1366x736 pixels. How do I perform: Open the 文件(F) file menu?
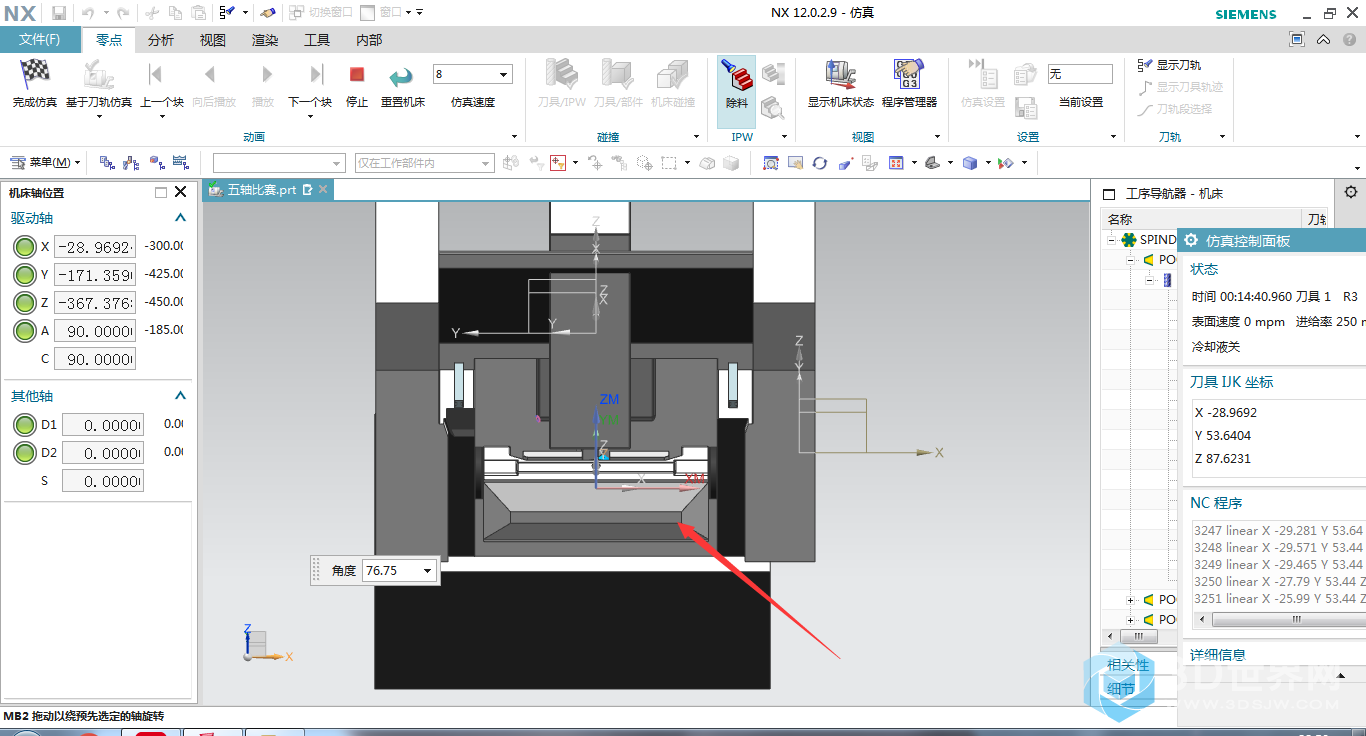tap(39, 40)
